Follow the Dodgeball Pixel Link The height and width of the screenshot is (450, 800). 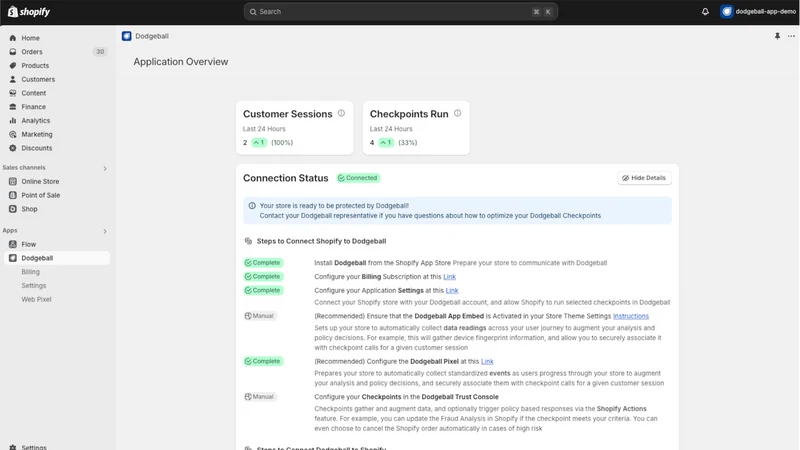487,361
